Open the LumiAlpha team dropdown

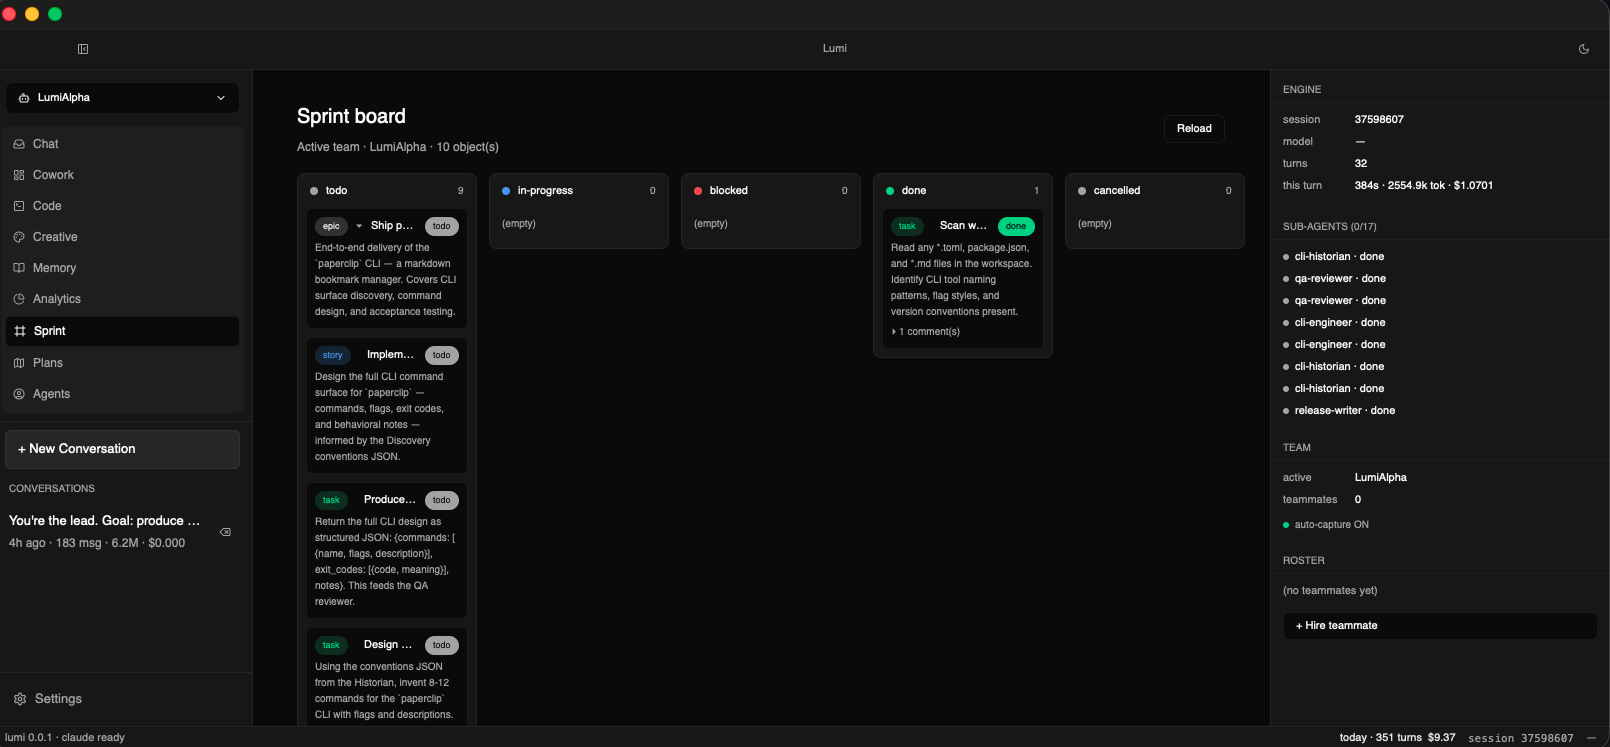(x=122, y=98)
